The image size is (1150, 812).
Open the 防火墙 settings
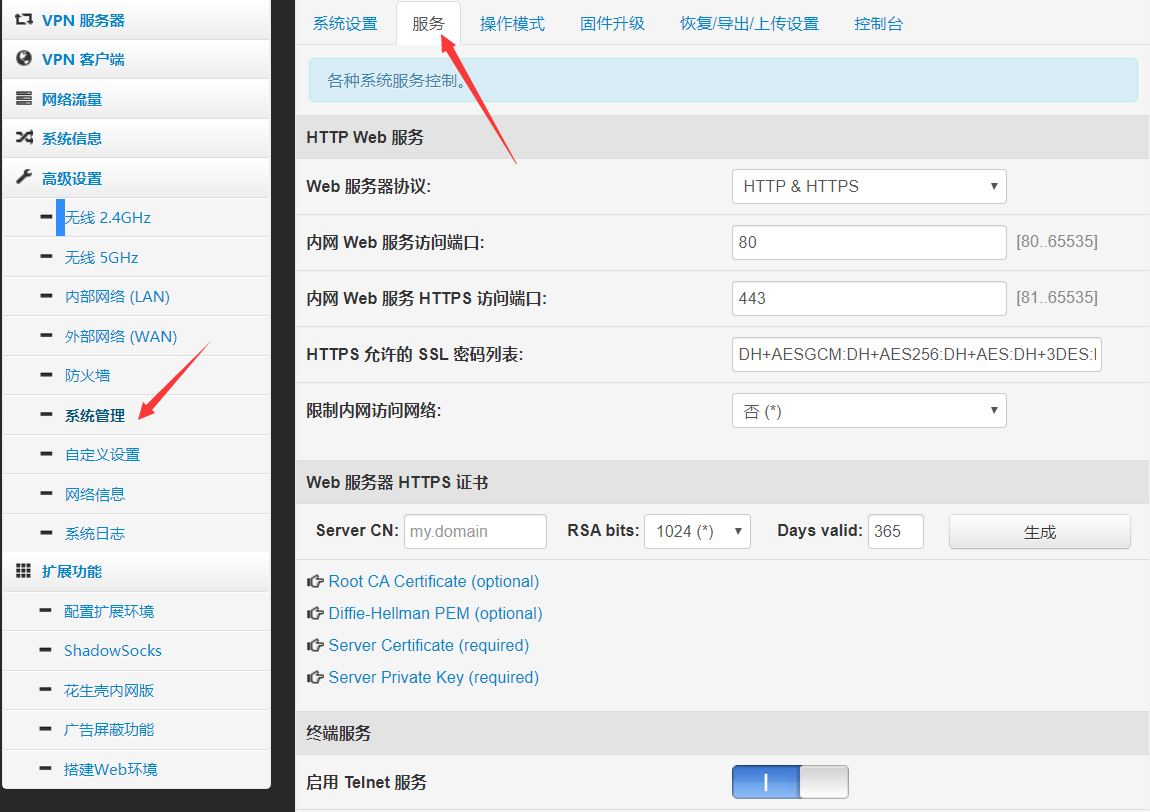pos(87,376)
